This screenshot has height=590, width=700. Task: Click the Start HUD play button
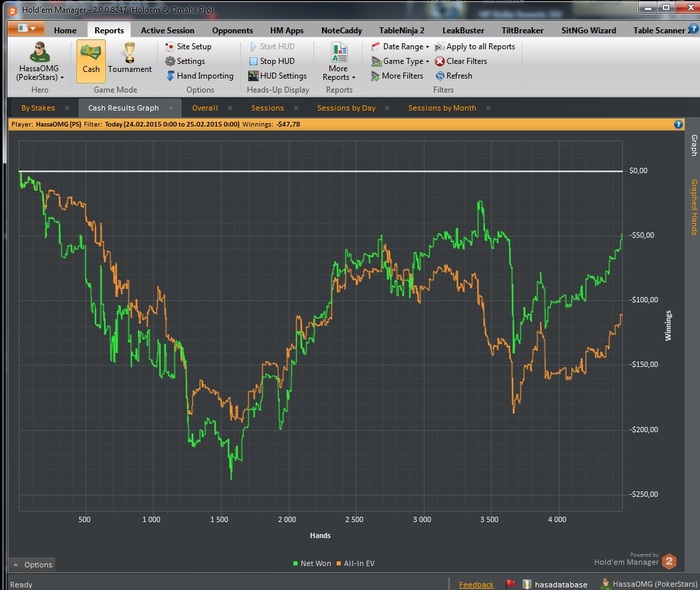point(272,46)
